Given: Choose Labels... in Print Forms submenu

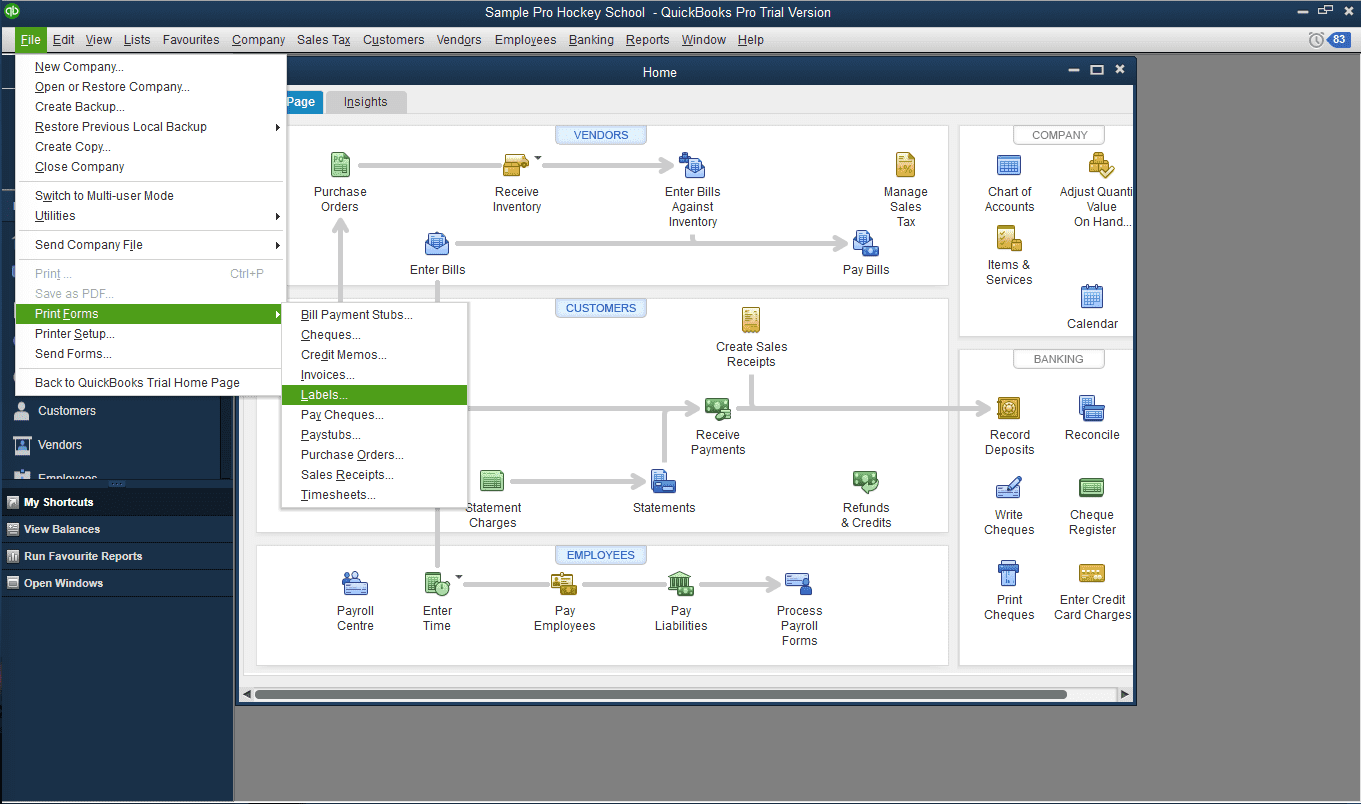Looking at the screenshot, I should click(374, 395).
